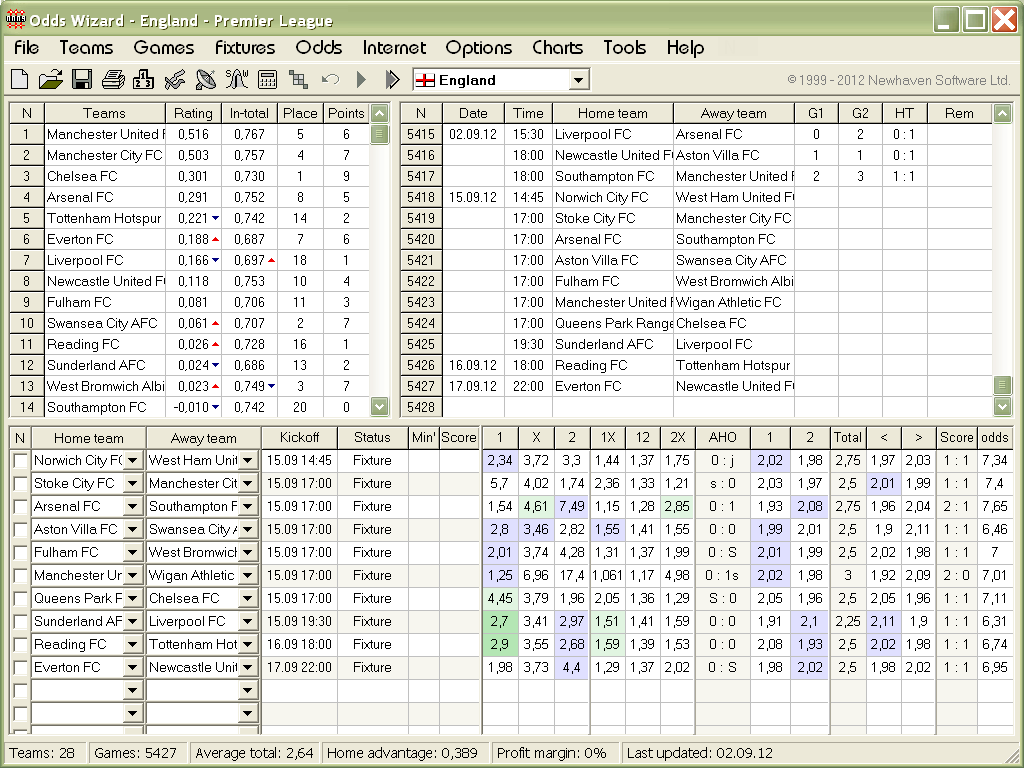Open the Odds menu
Image resolution: width=1024 pixels, height=768 pixels.
tap(319, 48)
